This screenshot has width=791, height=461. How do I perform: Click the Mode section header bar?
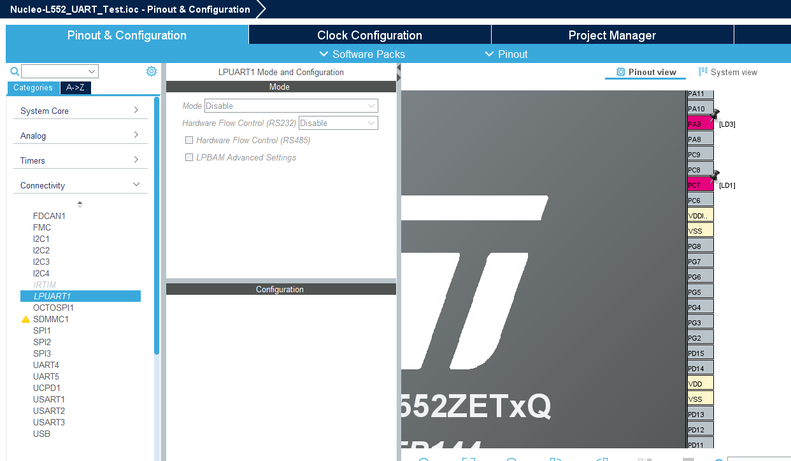click(281, 87)
